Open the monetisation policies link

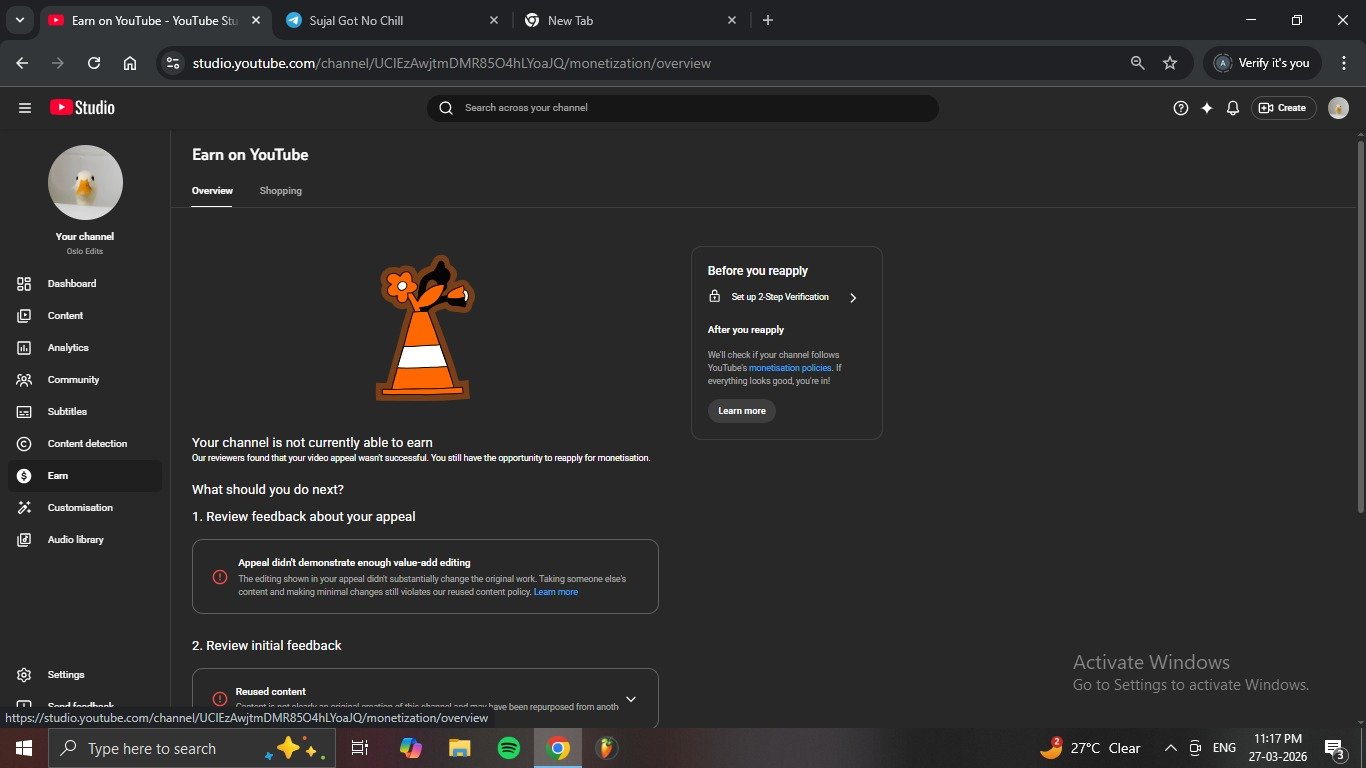790,368
